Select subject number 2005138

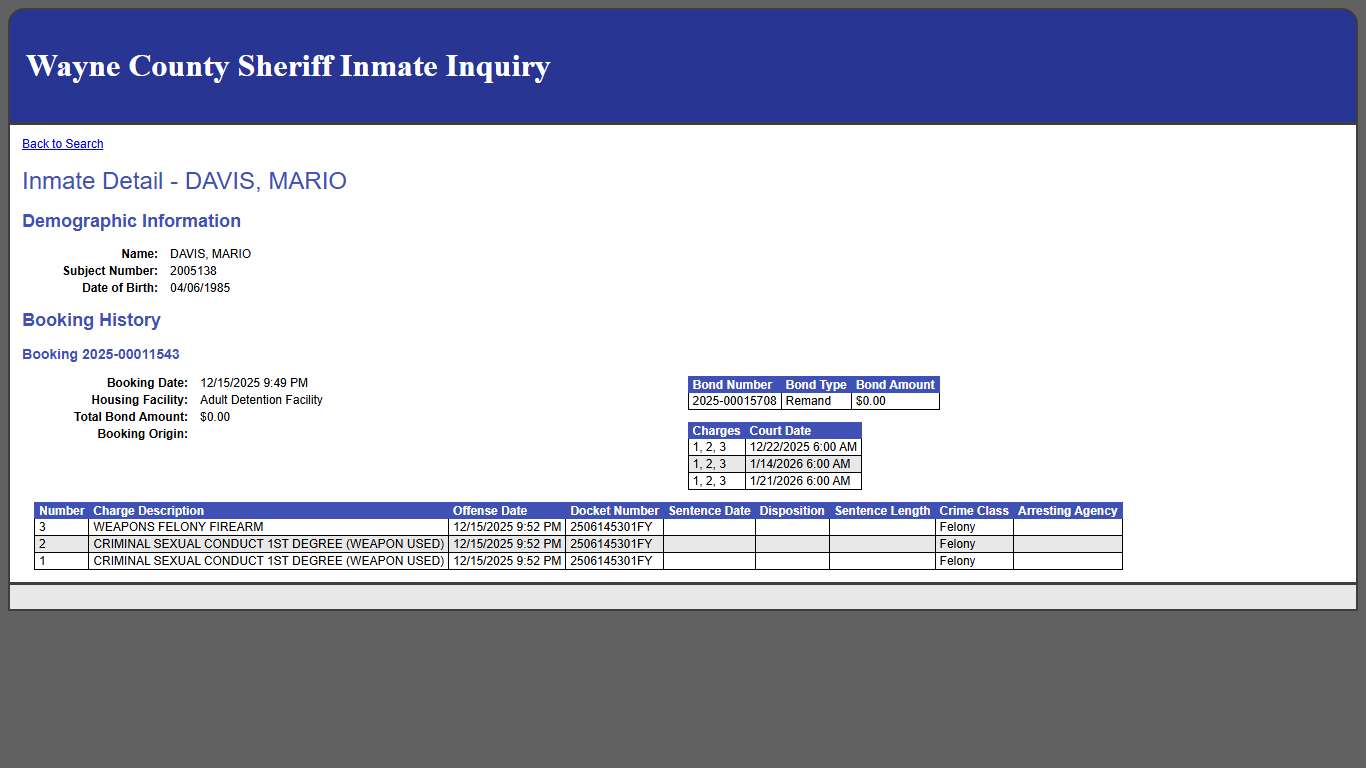[193, 271]
